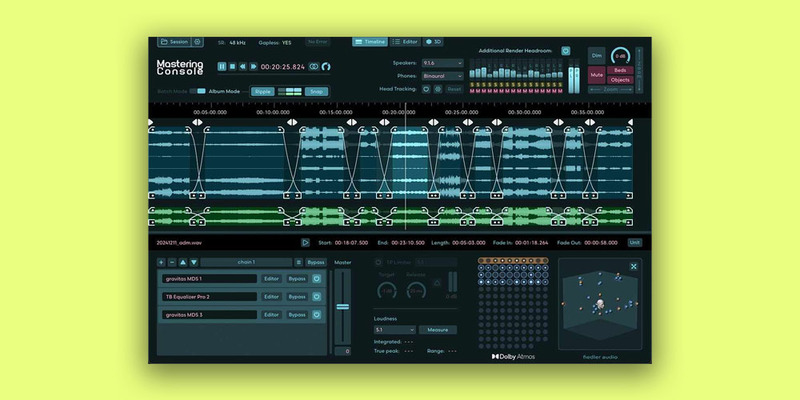Click the remove plugin minus icon
The width and height of the screenshot is (800, 400).
tap(172, 262)
